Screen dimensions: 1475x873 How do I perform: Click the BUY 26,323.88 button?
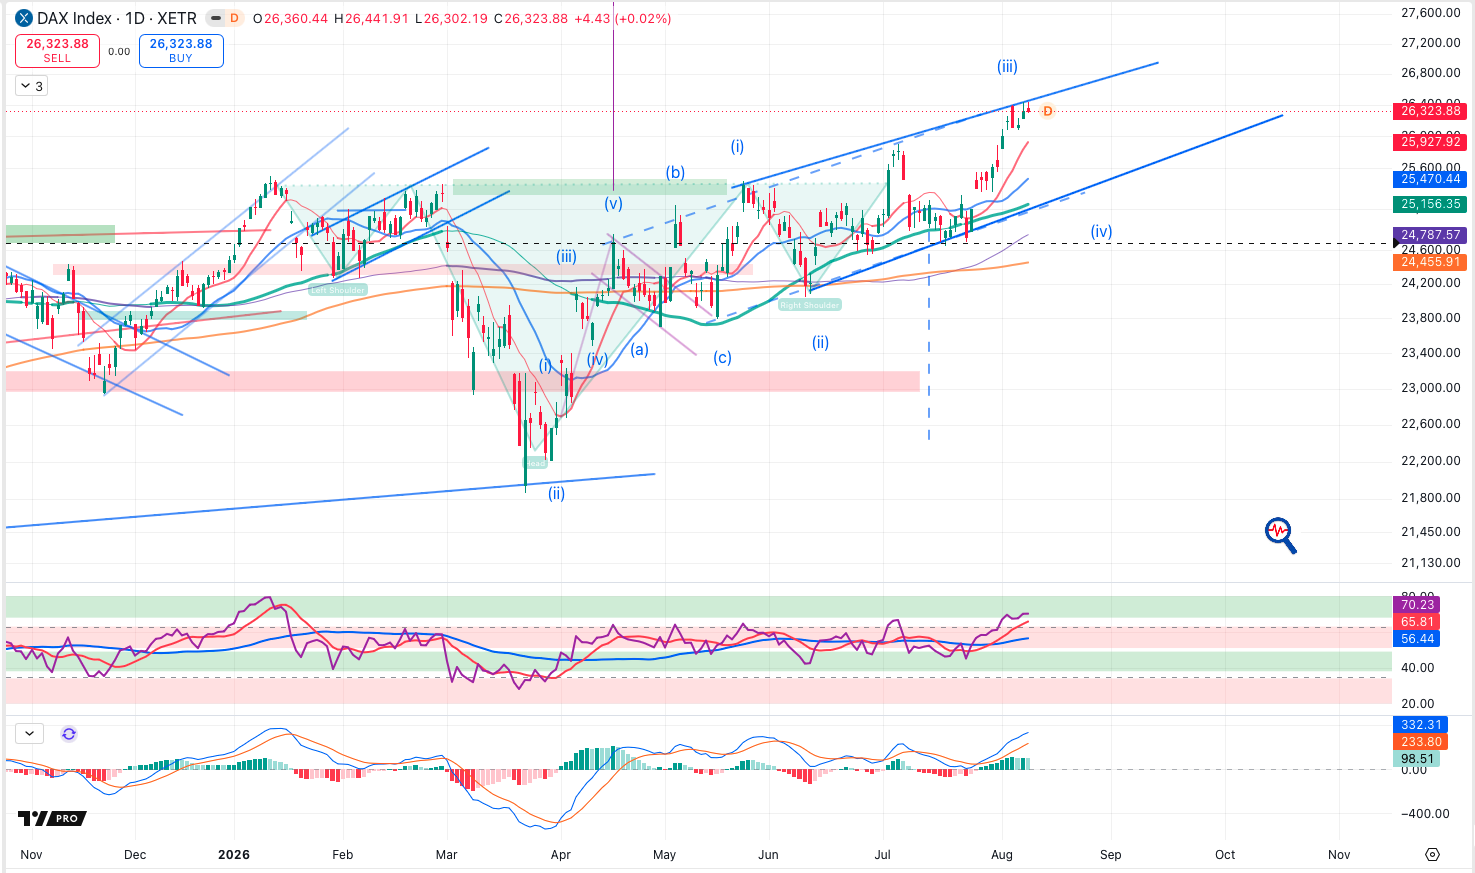pyautogui.click(x=181, y=51)
